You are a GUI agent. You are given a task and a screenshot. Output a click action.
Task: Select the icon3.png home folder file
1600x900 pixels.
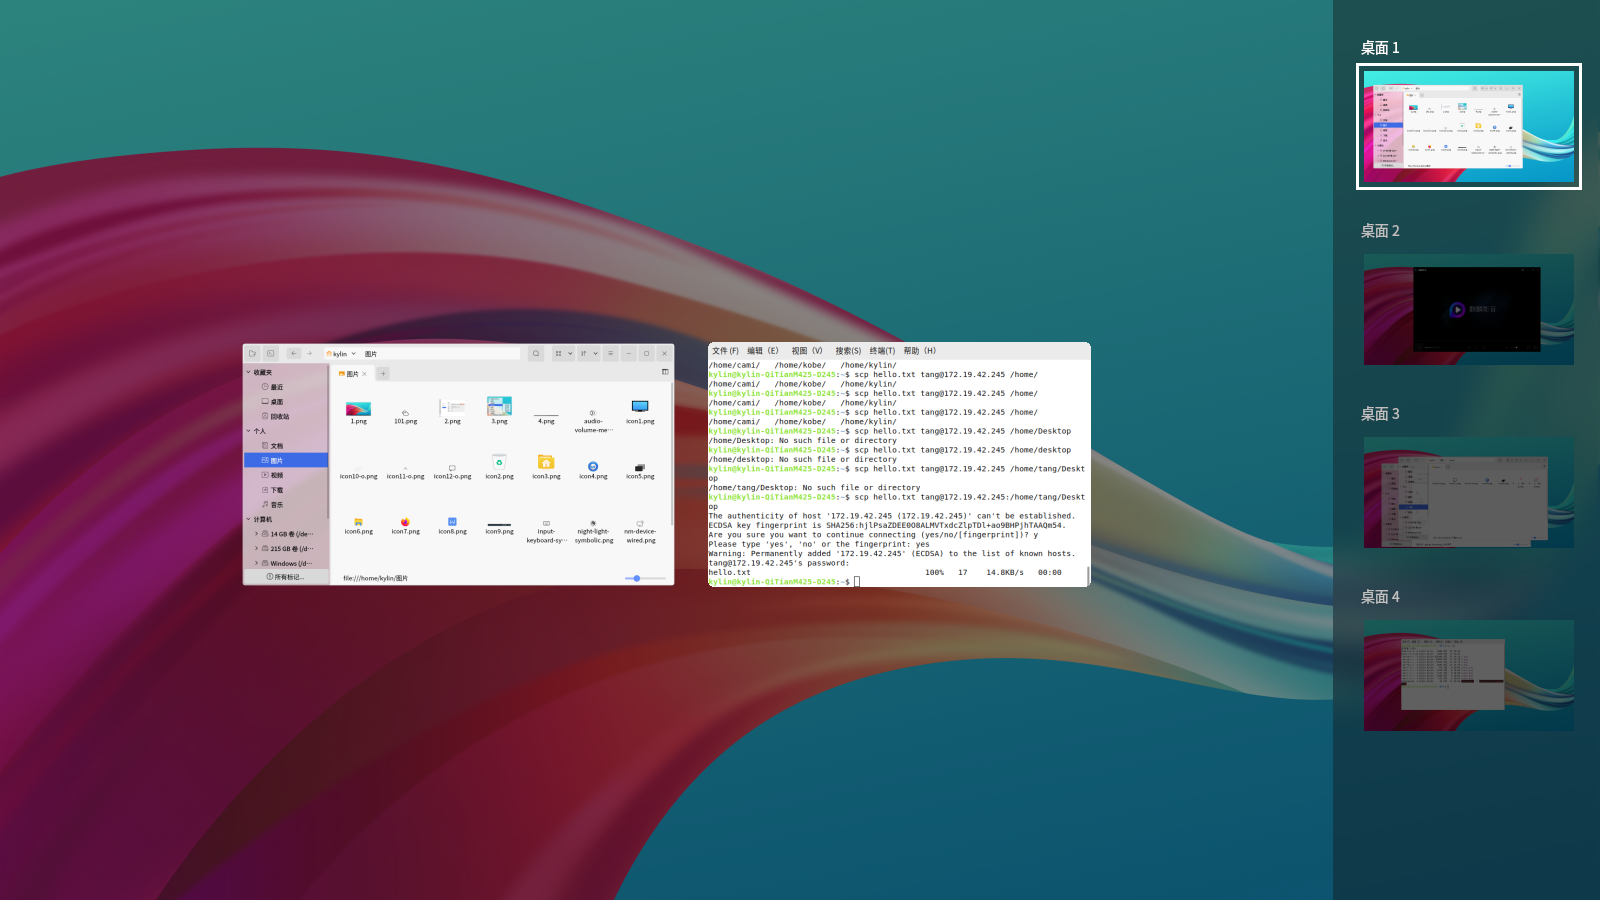point(546,463)
